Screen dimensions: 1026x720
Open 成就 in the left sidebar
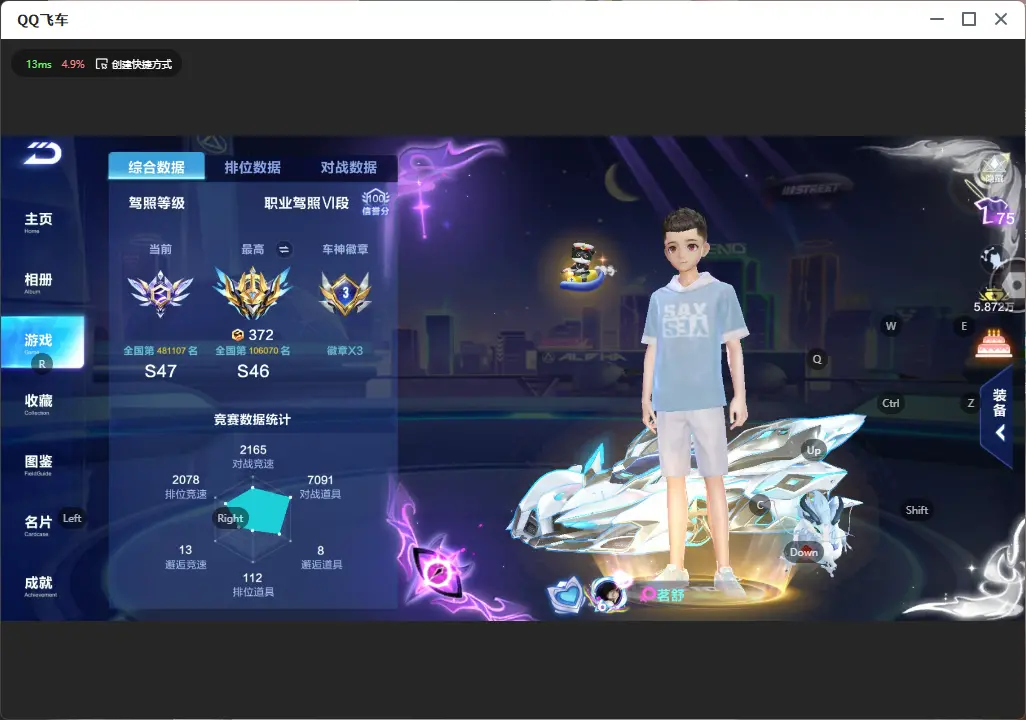click(x=39, y=585)
